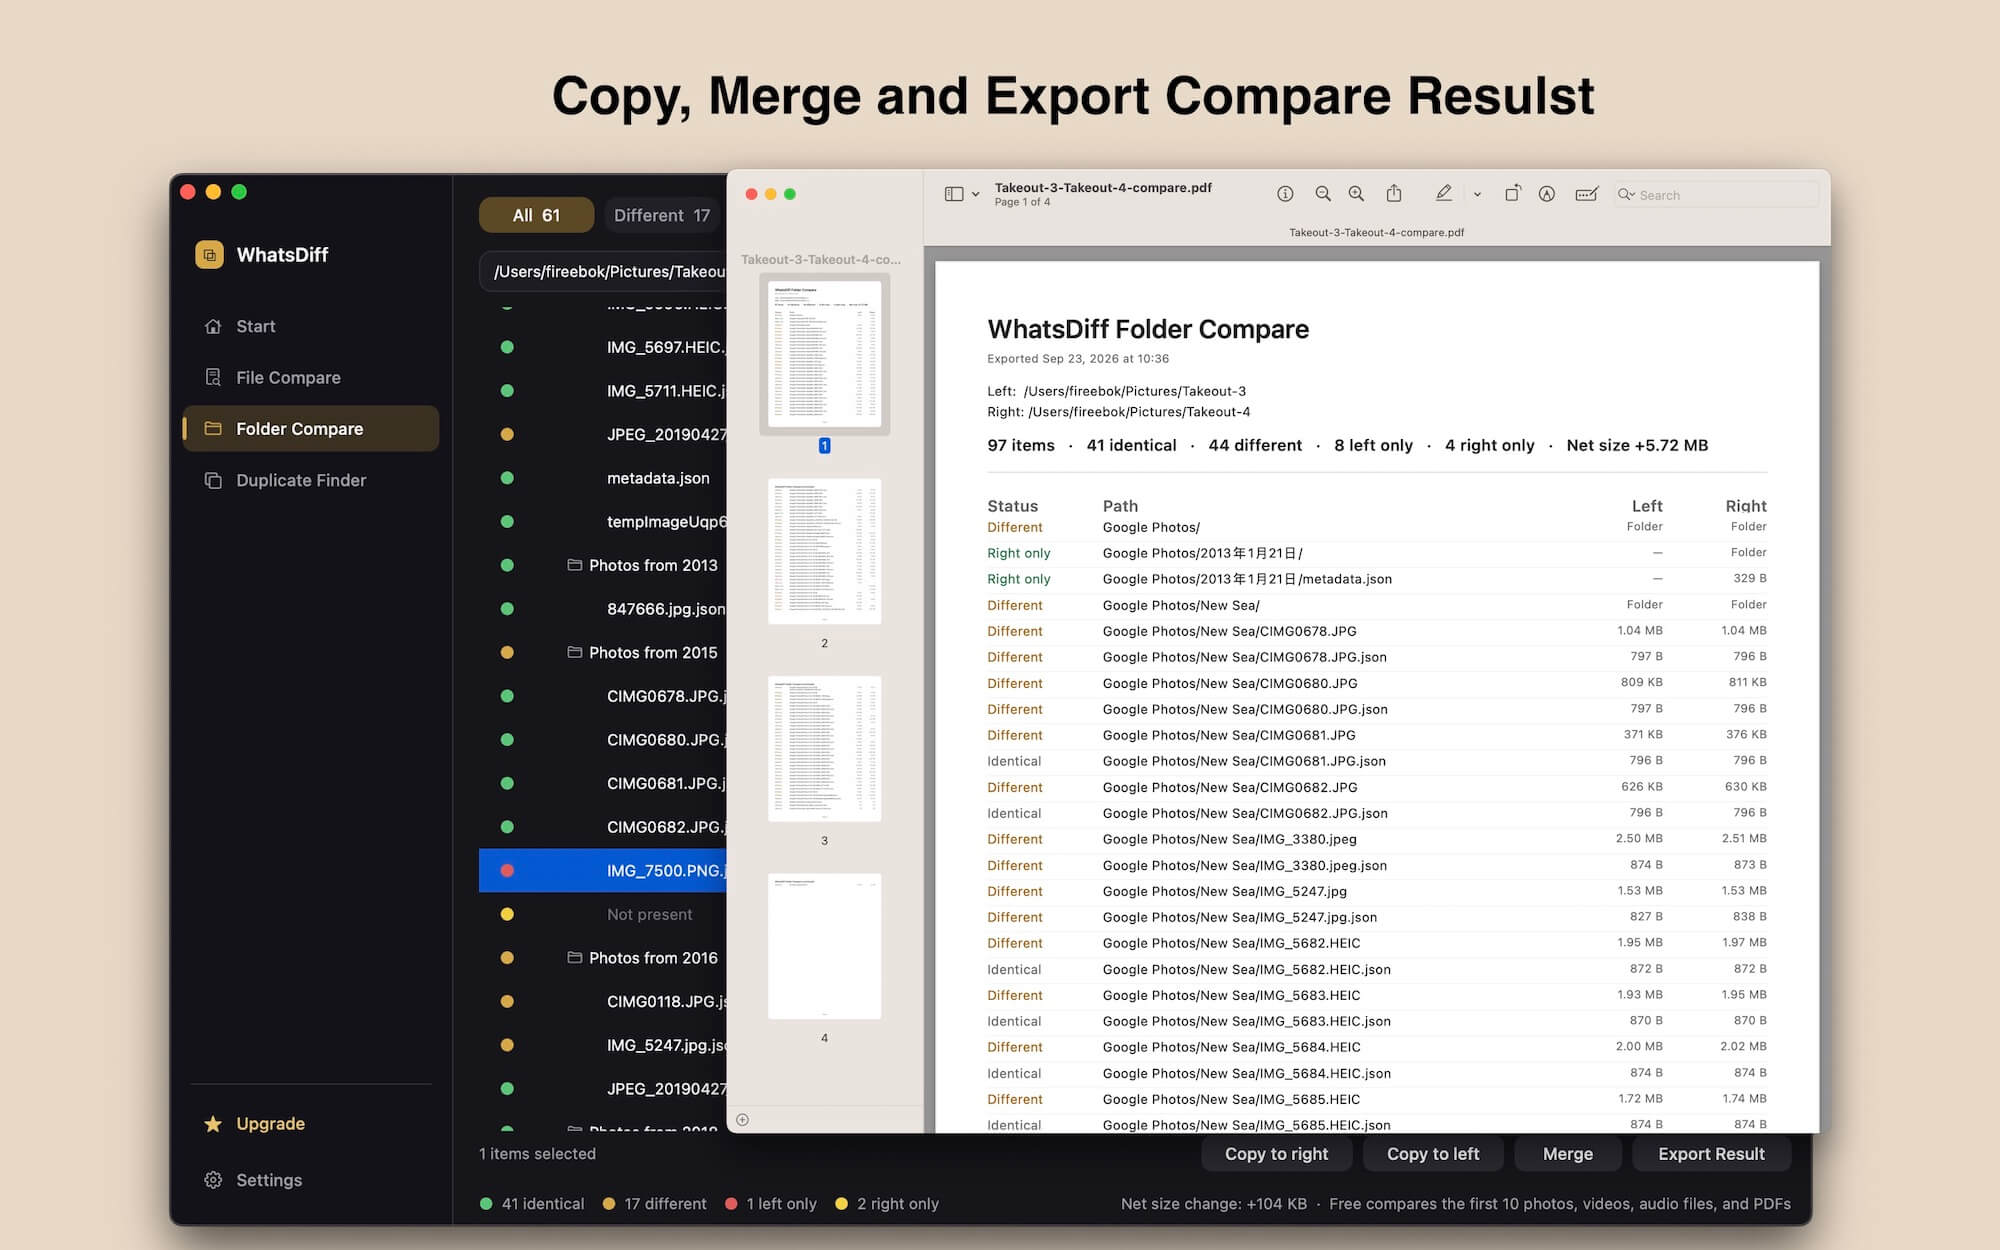Click the Share icon in Preview toolbar
Image resolution: width=2000 pixels, height=1250 pixels.
pyautogui.click(x=1394, y=193)
